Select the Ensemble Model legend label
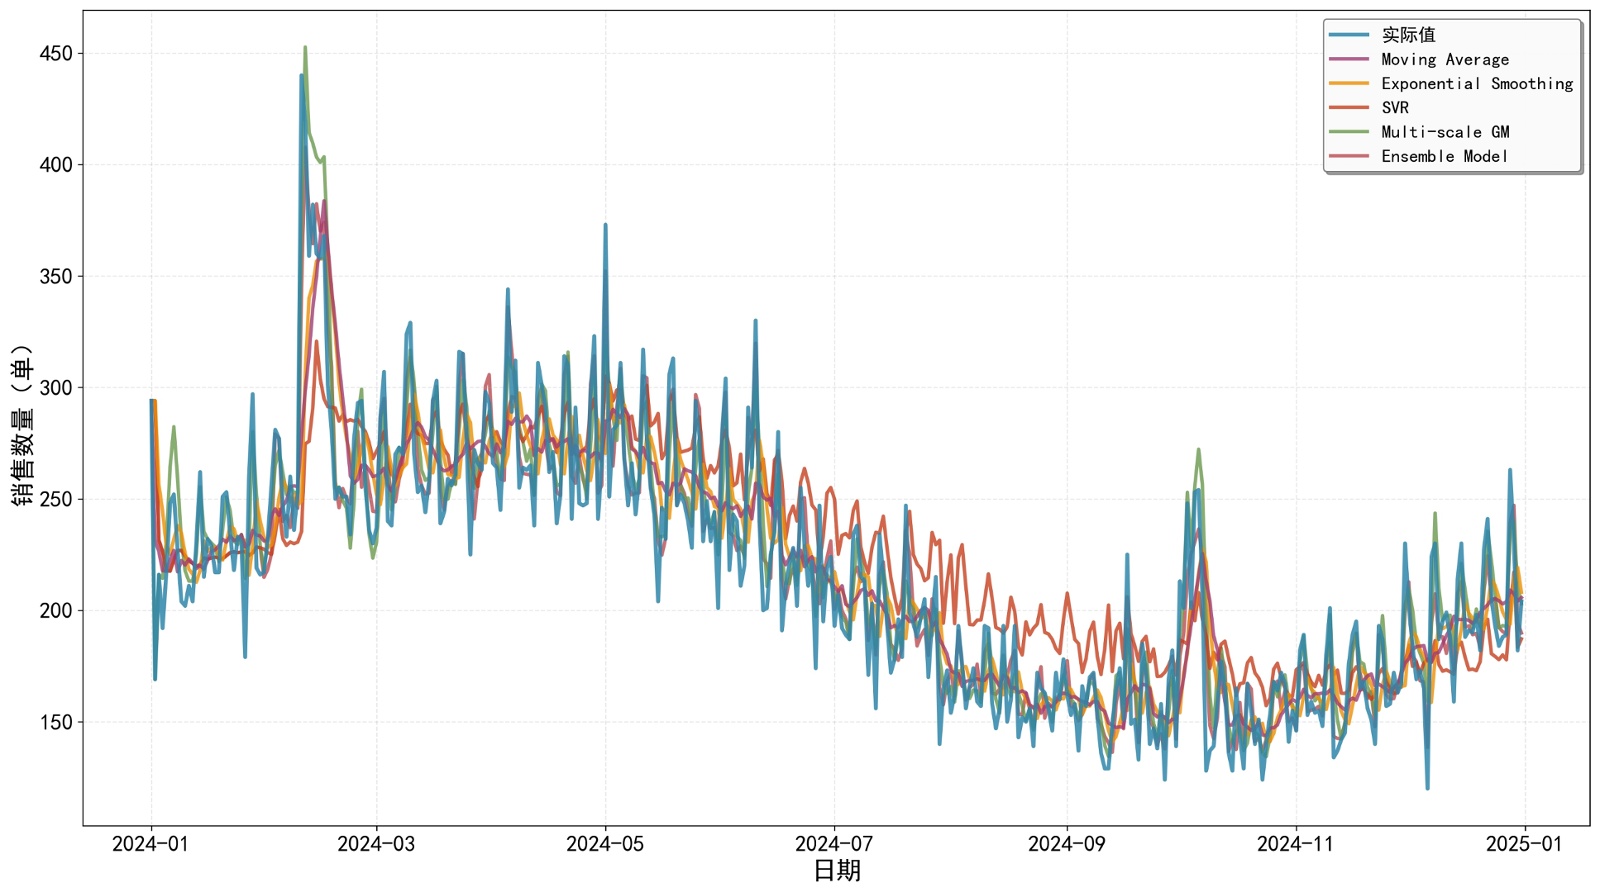1600x892 pixels. pyautogui.click(x=1444, y=156)
